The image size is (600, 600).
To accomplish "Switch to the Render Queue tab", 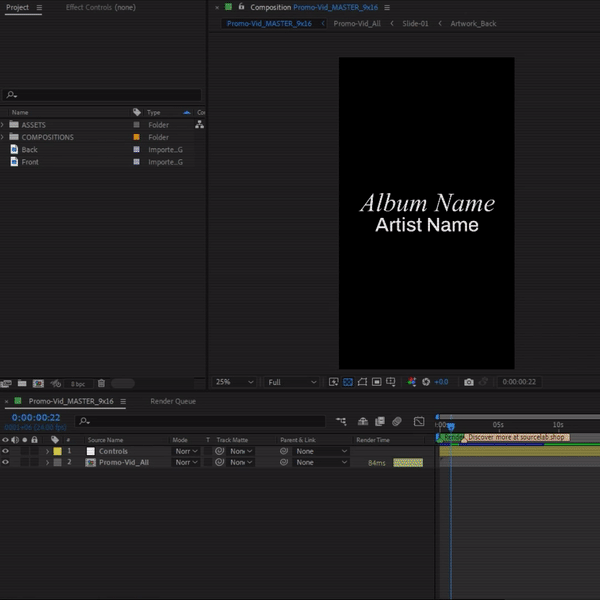I will coord(173,401).
